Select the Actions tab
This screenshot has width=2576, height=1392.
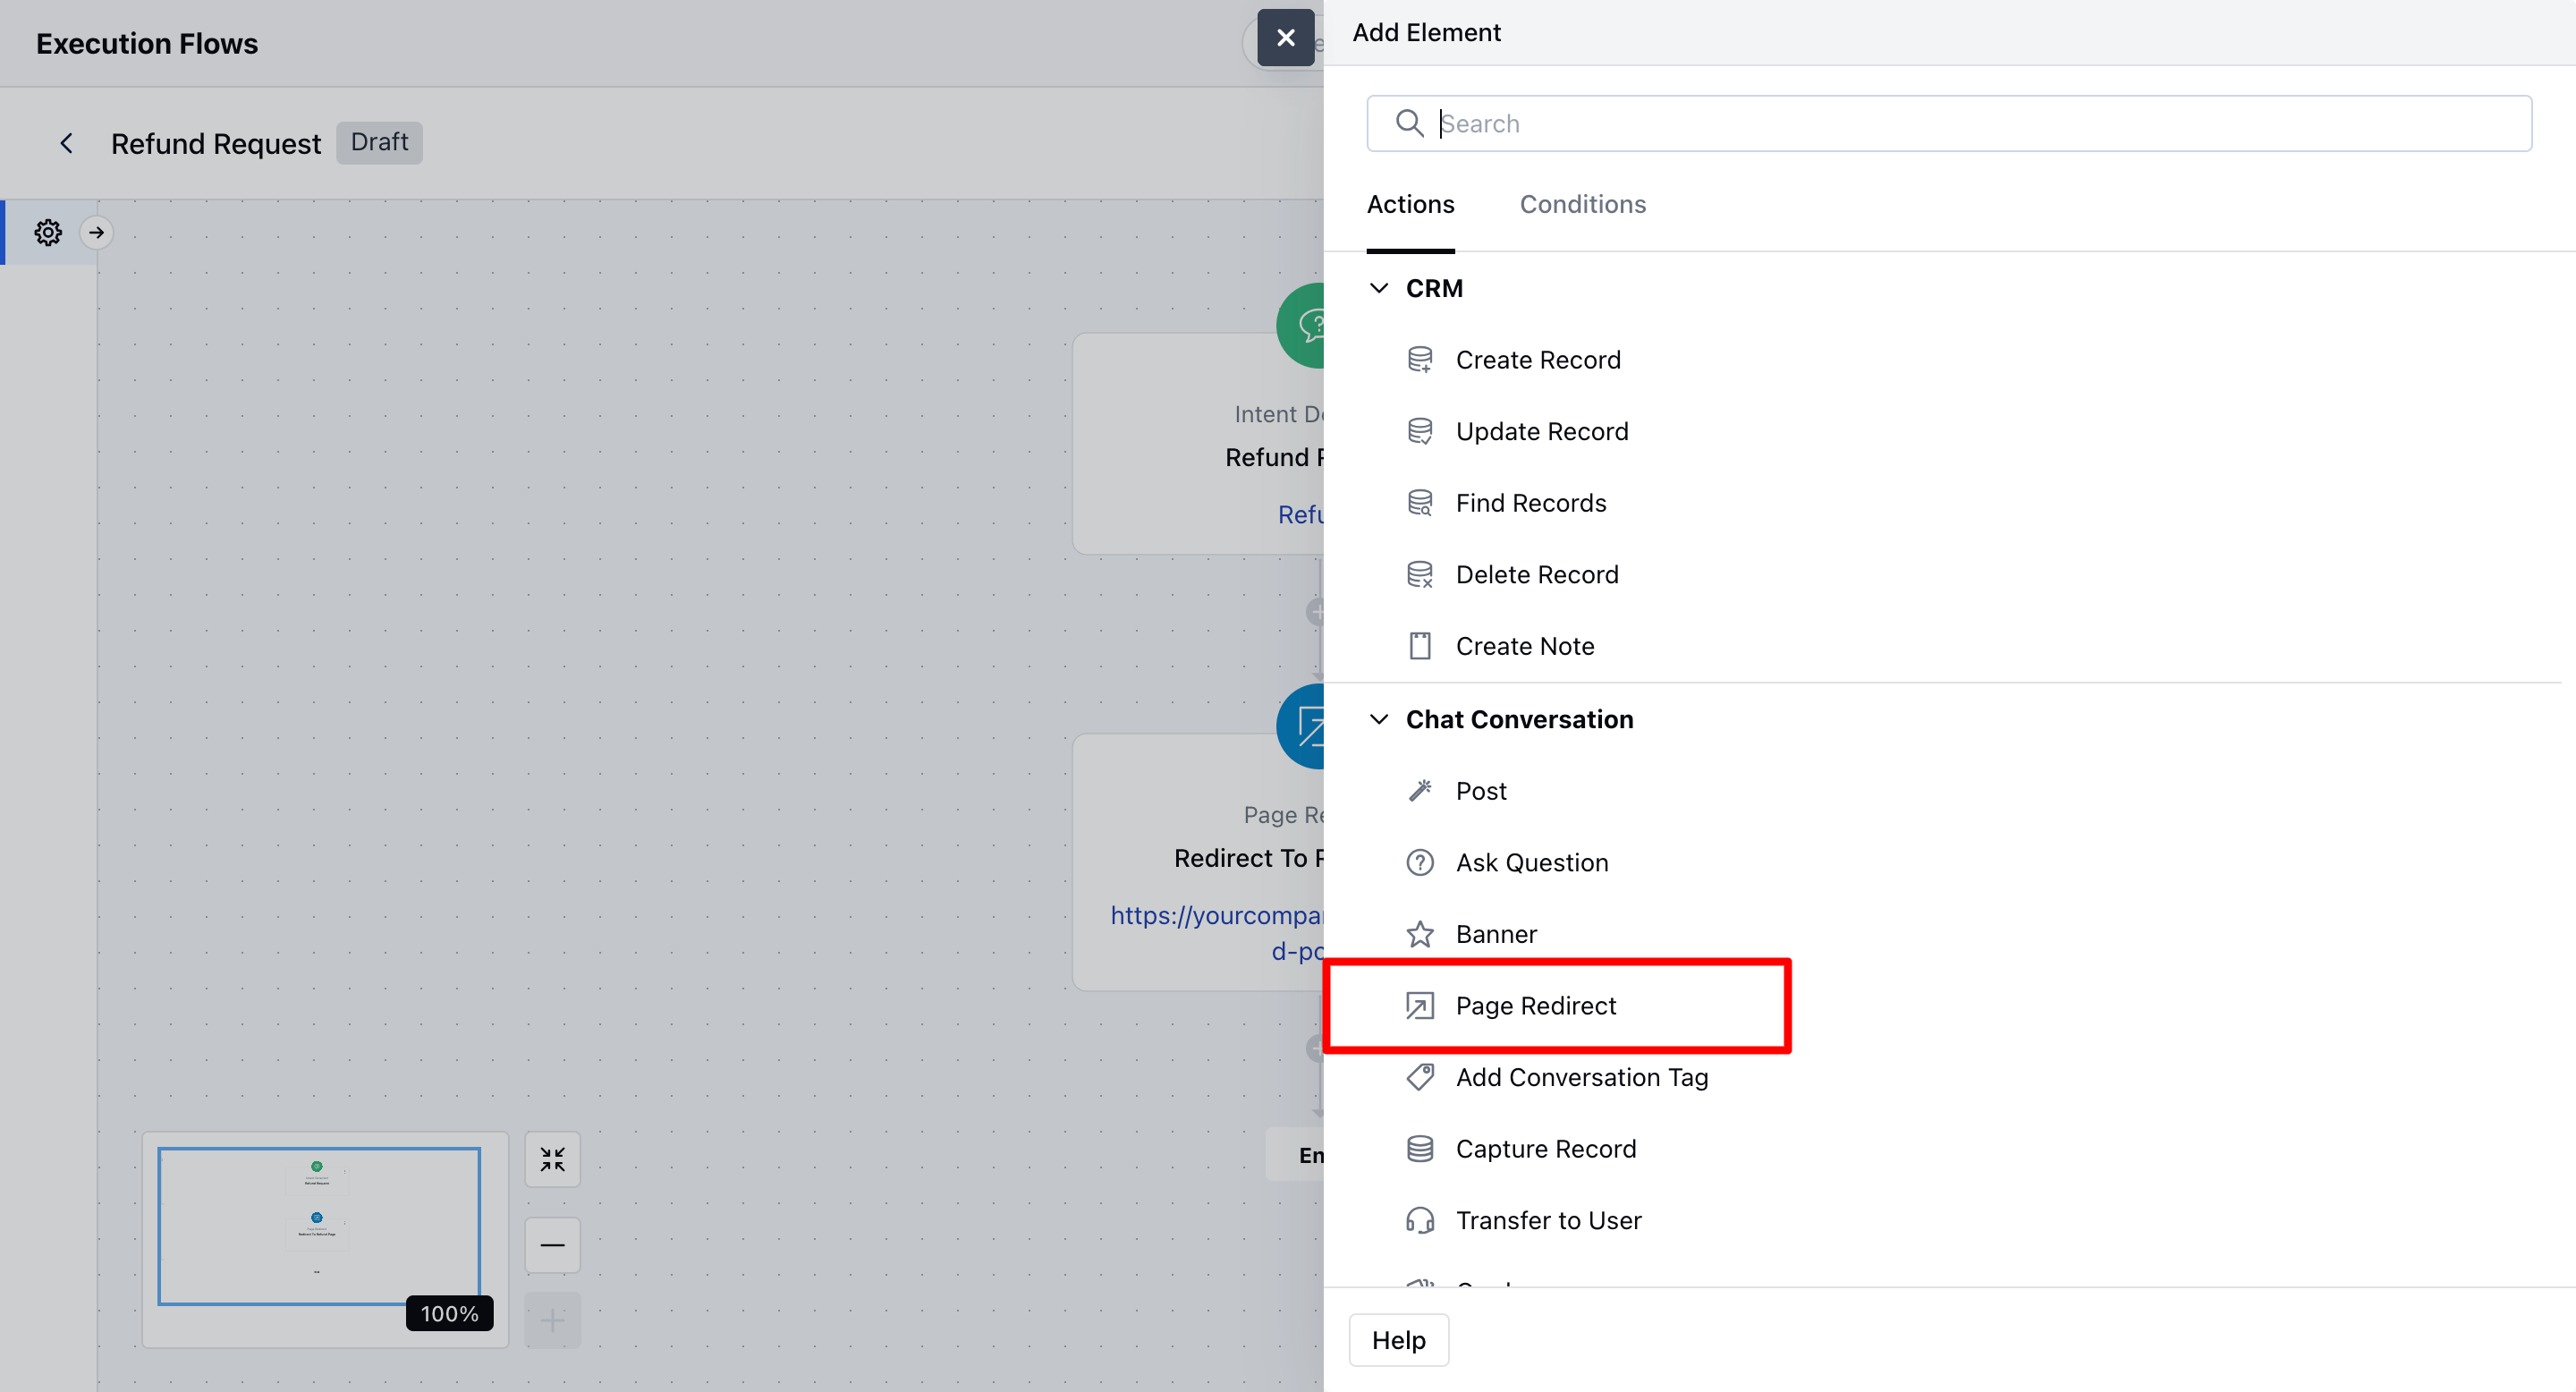(x=1410, y=204)
